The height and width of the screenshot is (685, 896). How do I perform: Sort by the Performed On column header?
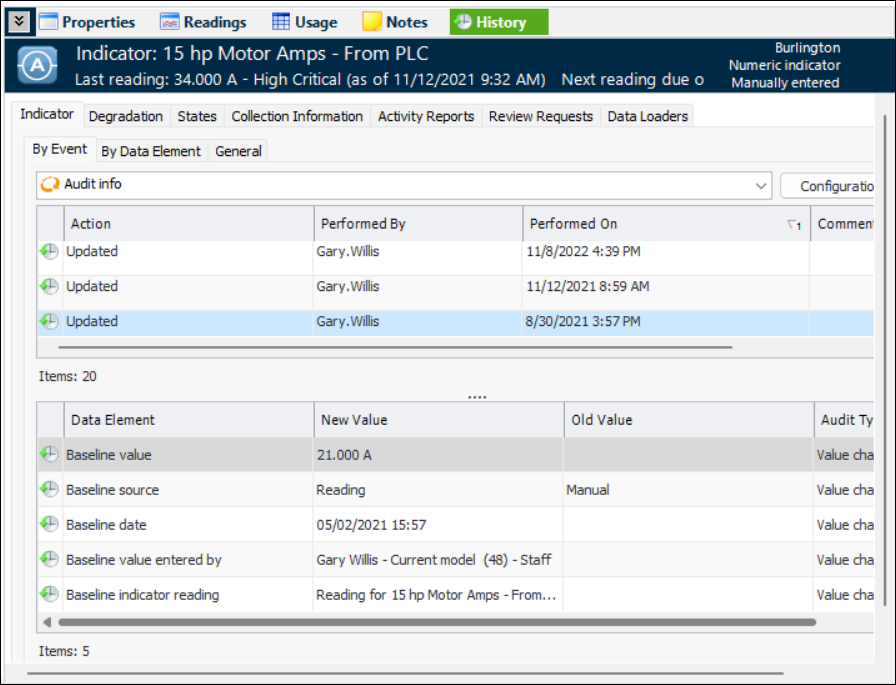coord(666,224)
